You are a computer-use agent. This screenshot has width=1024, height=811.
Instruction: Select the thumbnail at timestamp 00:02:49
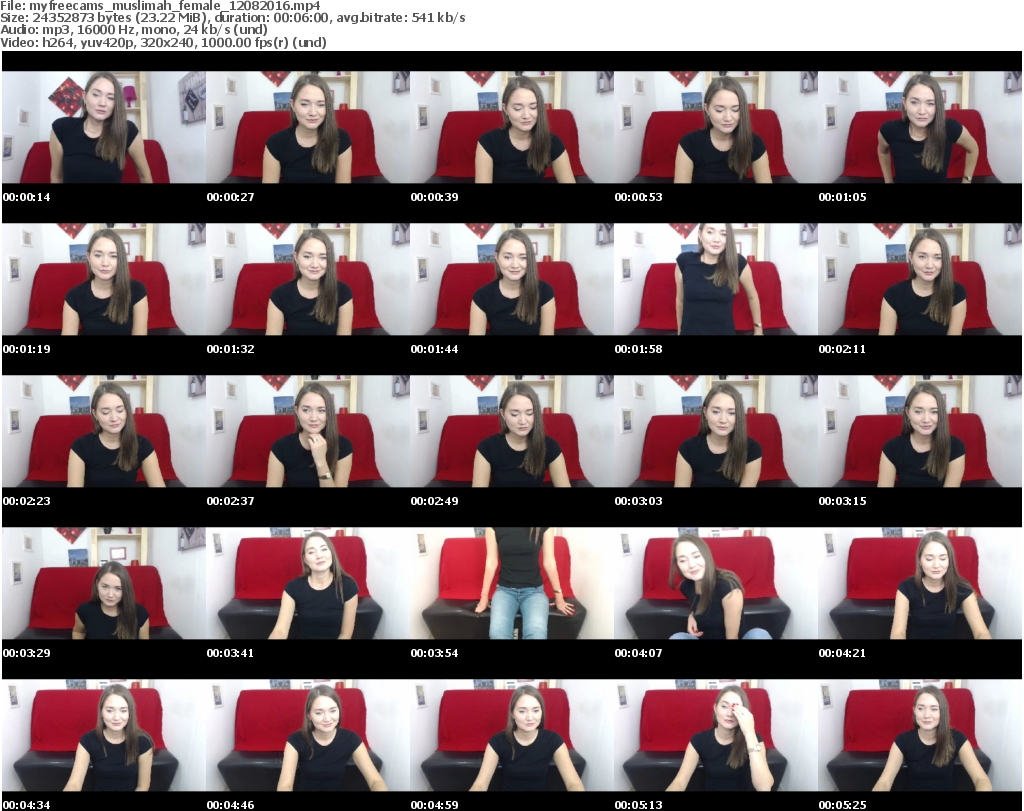coord(512,432)
